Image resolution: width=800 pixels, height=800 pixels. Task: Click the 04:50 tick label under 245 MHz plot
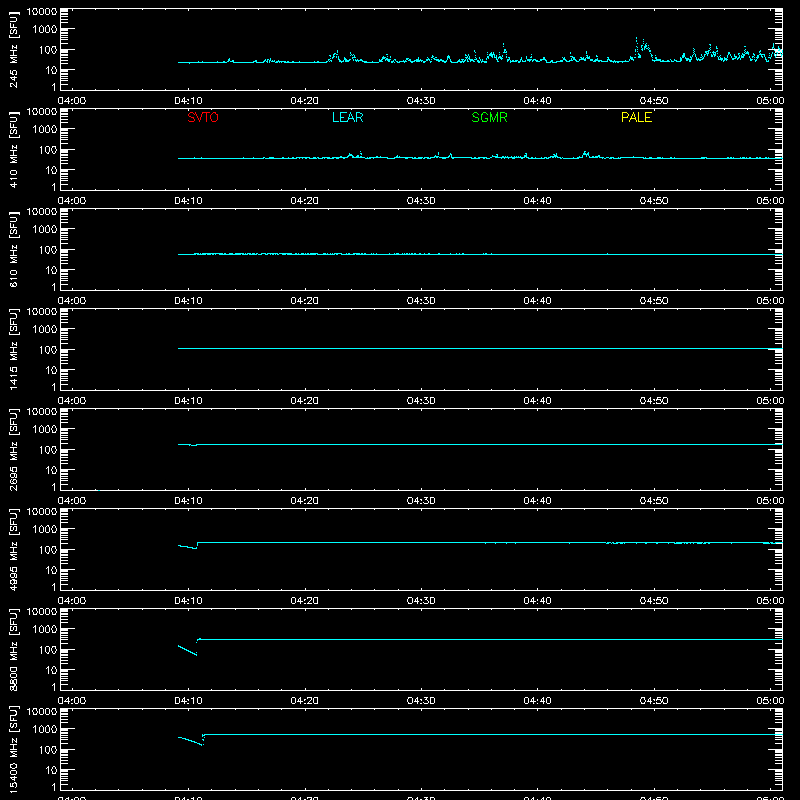coord(654,101)
